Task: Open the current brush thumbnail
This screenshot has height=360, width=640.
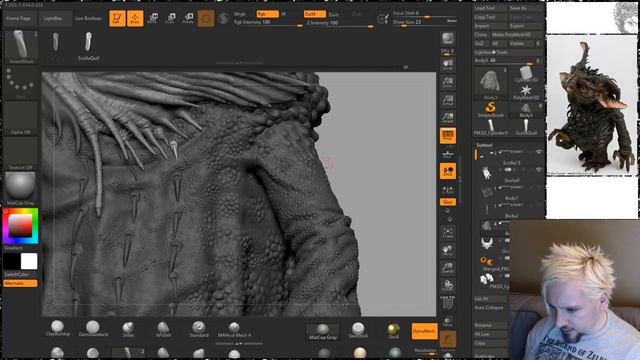Action: tap(22, 47)
